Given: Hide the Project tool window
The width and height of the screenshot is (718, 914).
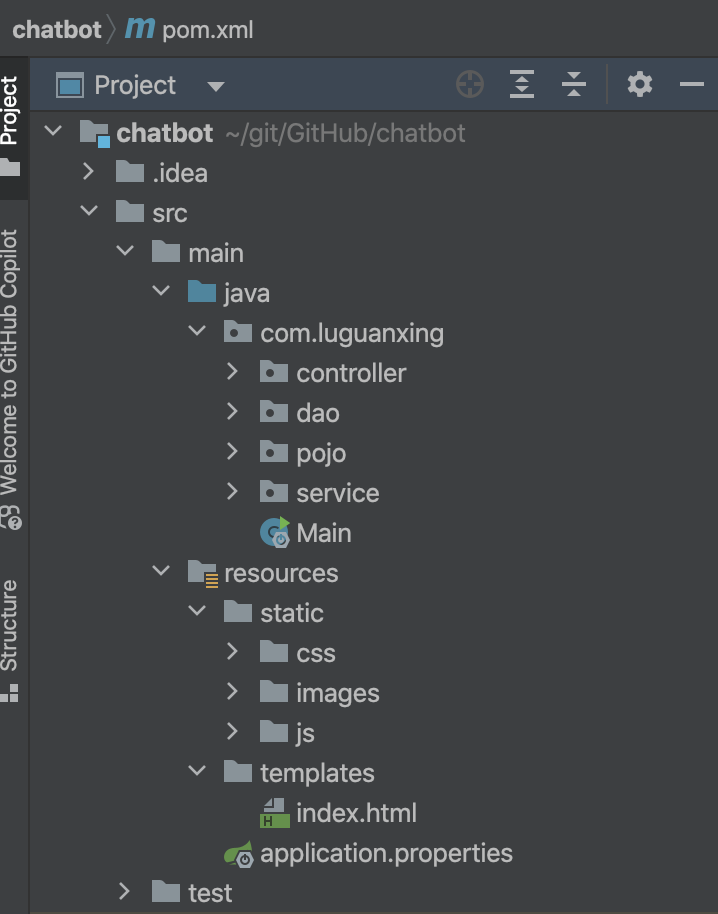Looking at the screenshot, I should click(692, 85).
